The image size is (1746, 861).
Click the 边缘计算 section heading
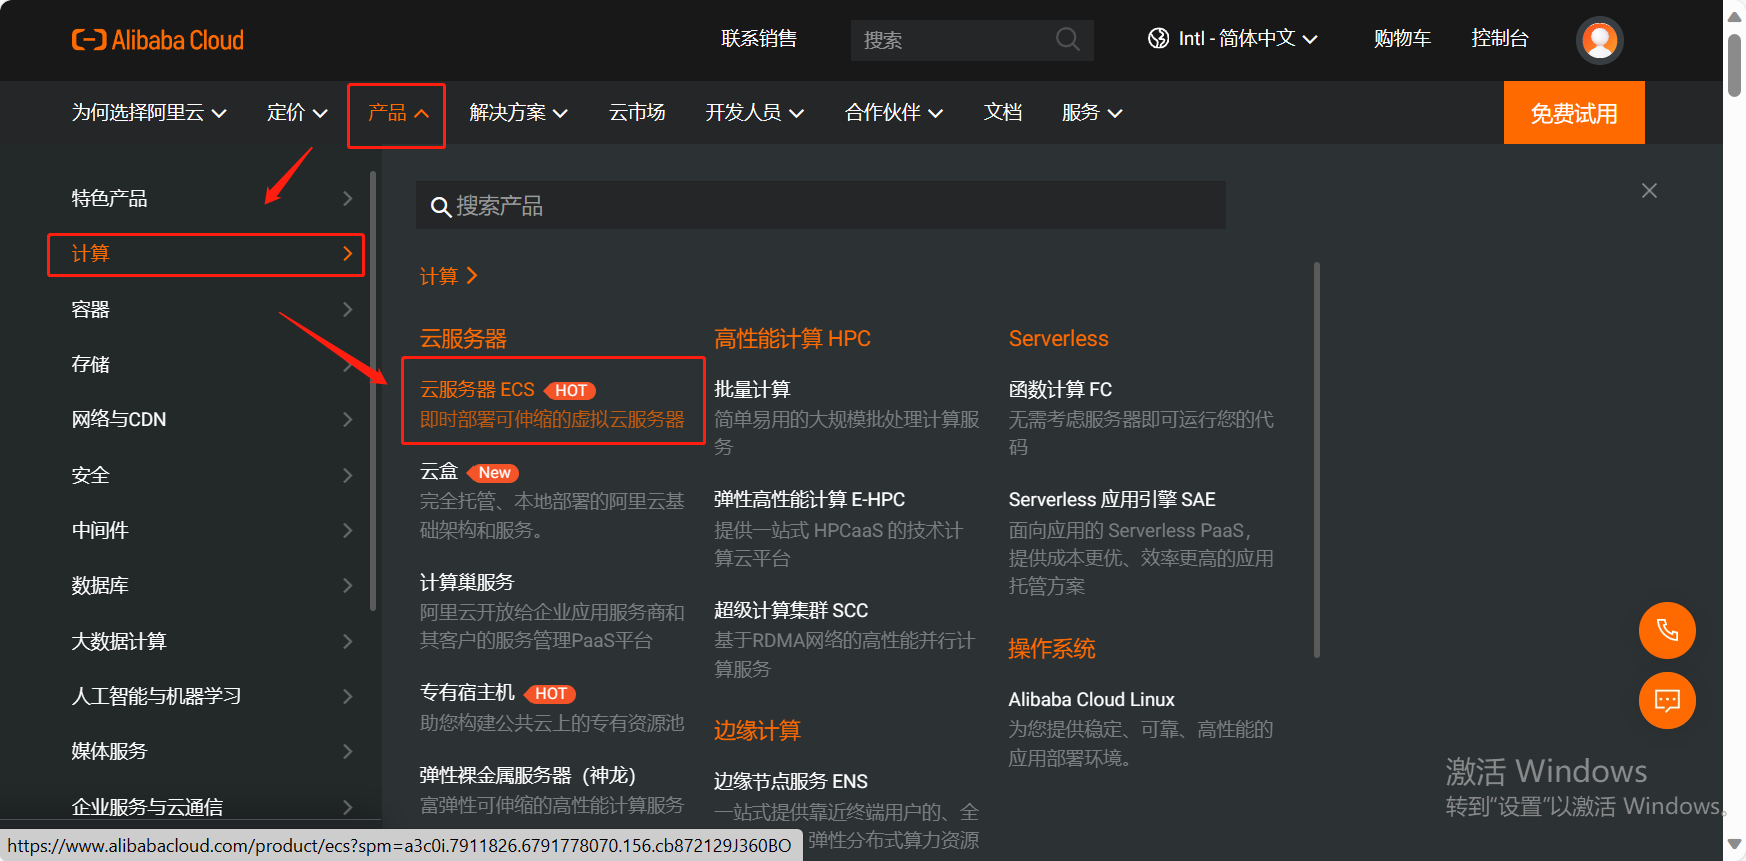pos(757,730)
